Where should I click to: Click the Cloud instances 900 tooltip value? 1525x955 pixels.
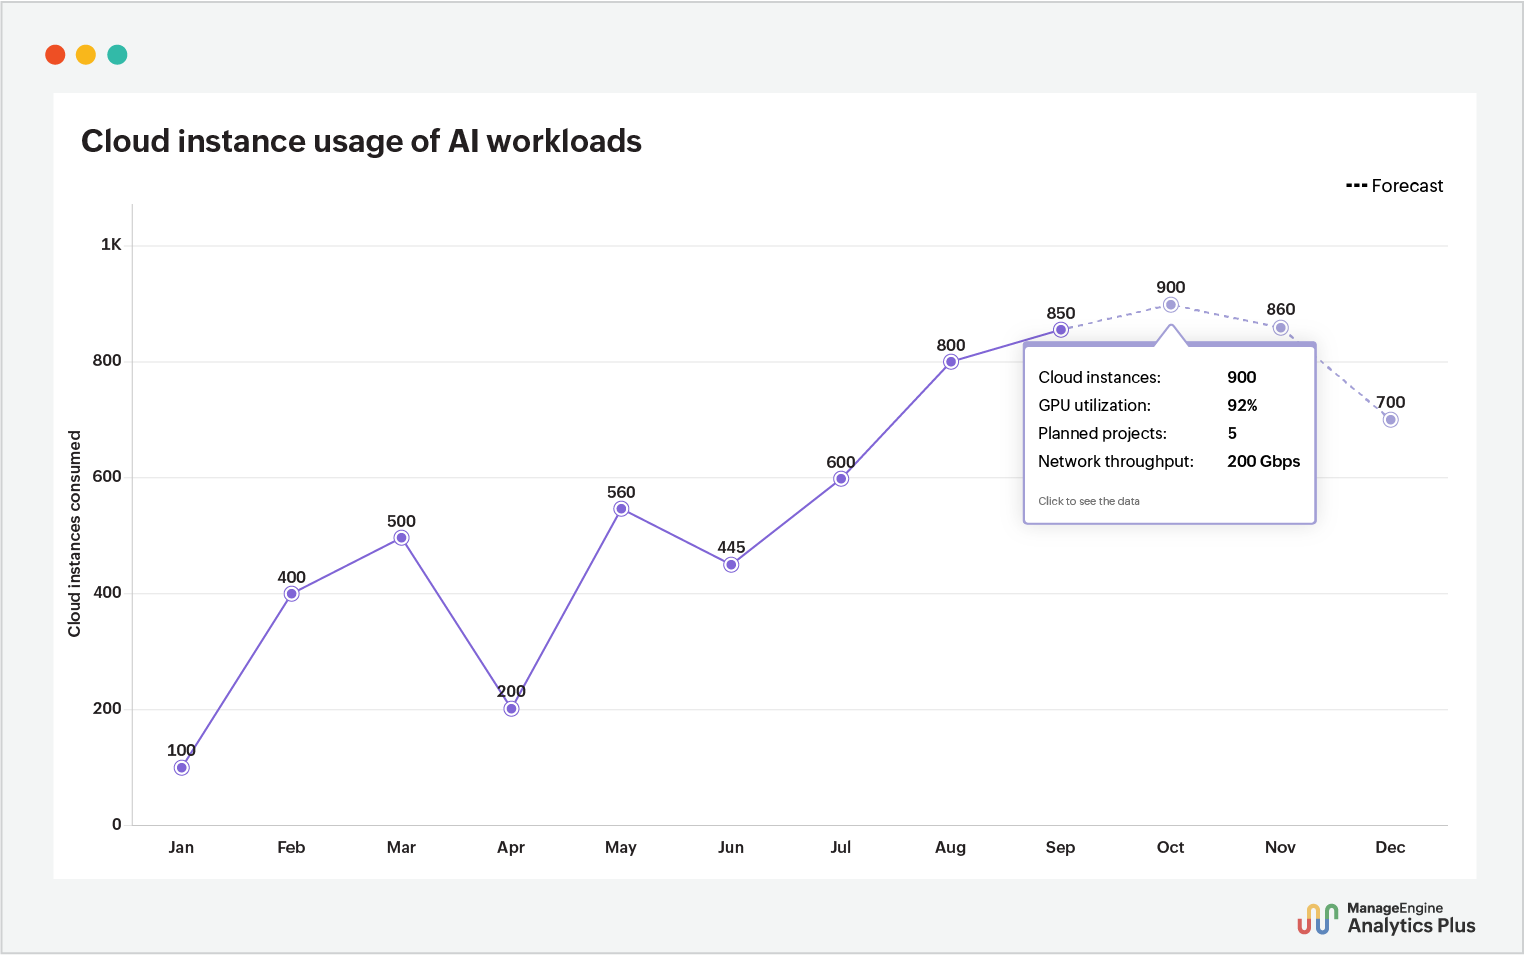tap(1242, 377)
